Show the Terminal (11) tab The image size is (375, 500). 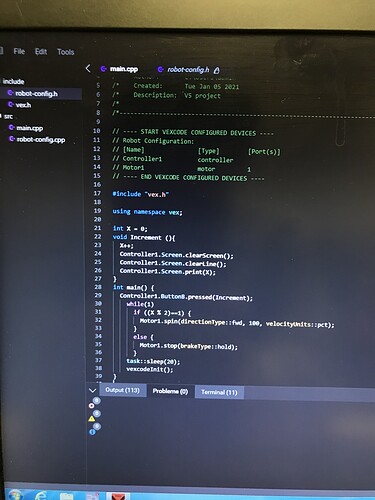pyautogui.click(x=219, y=392)
